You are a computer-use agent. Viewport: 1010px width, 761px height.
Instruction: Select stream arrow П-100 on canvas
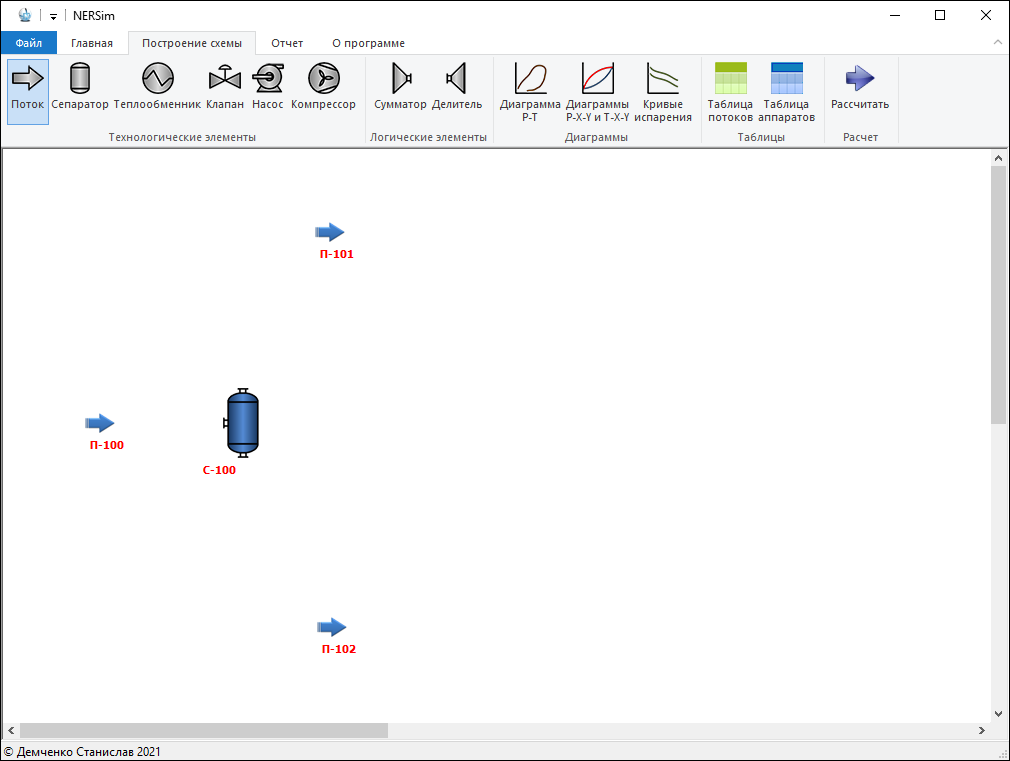click(100, 423)
